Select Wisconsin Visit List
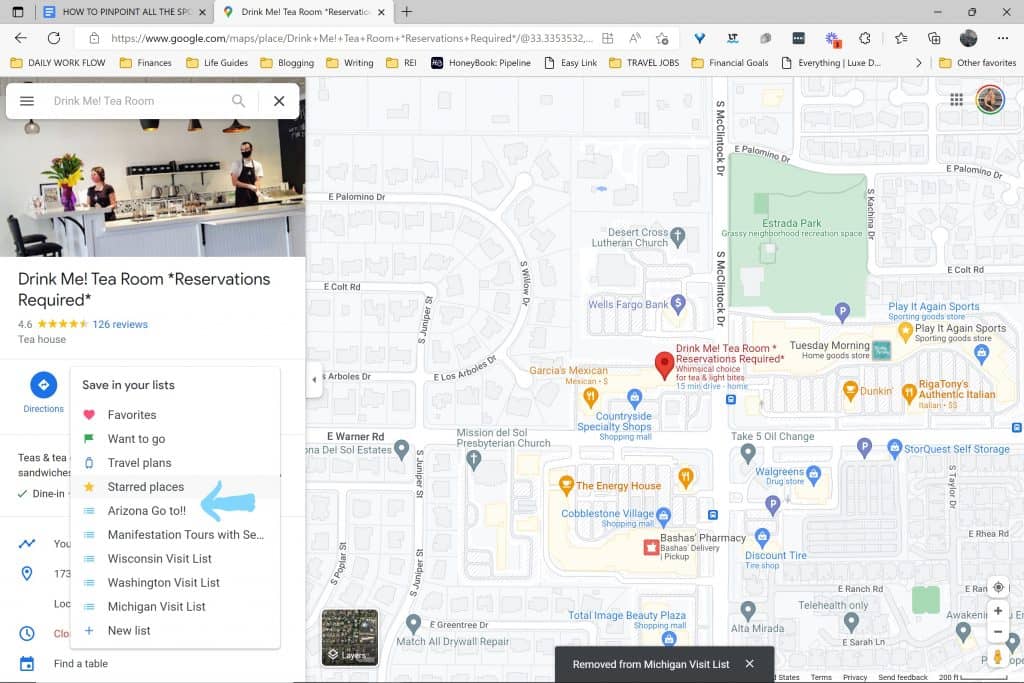This screenshot has width=1024, height=683. coord(174,558)
